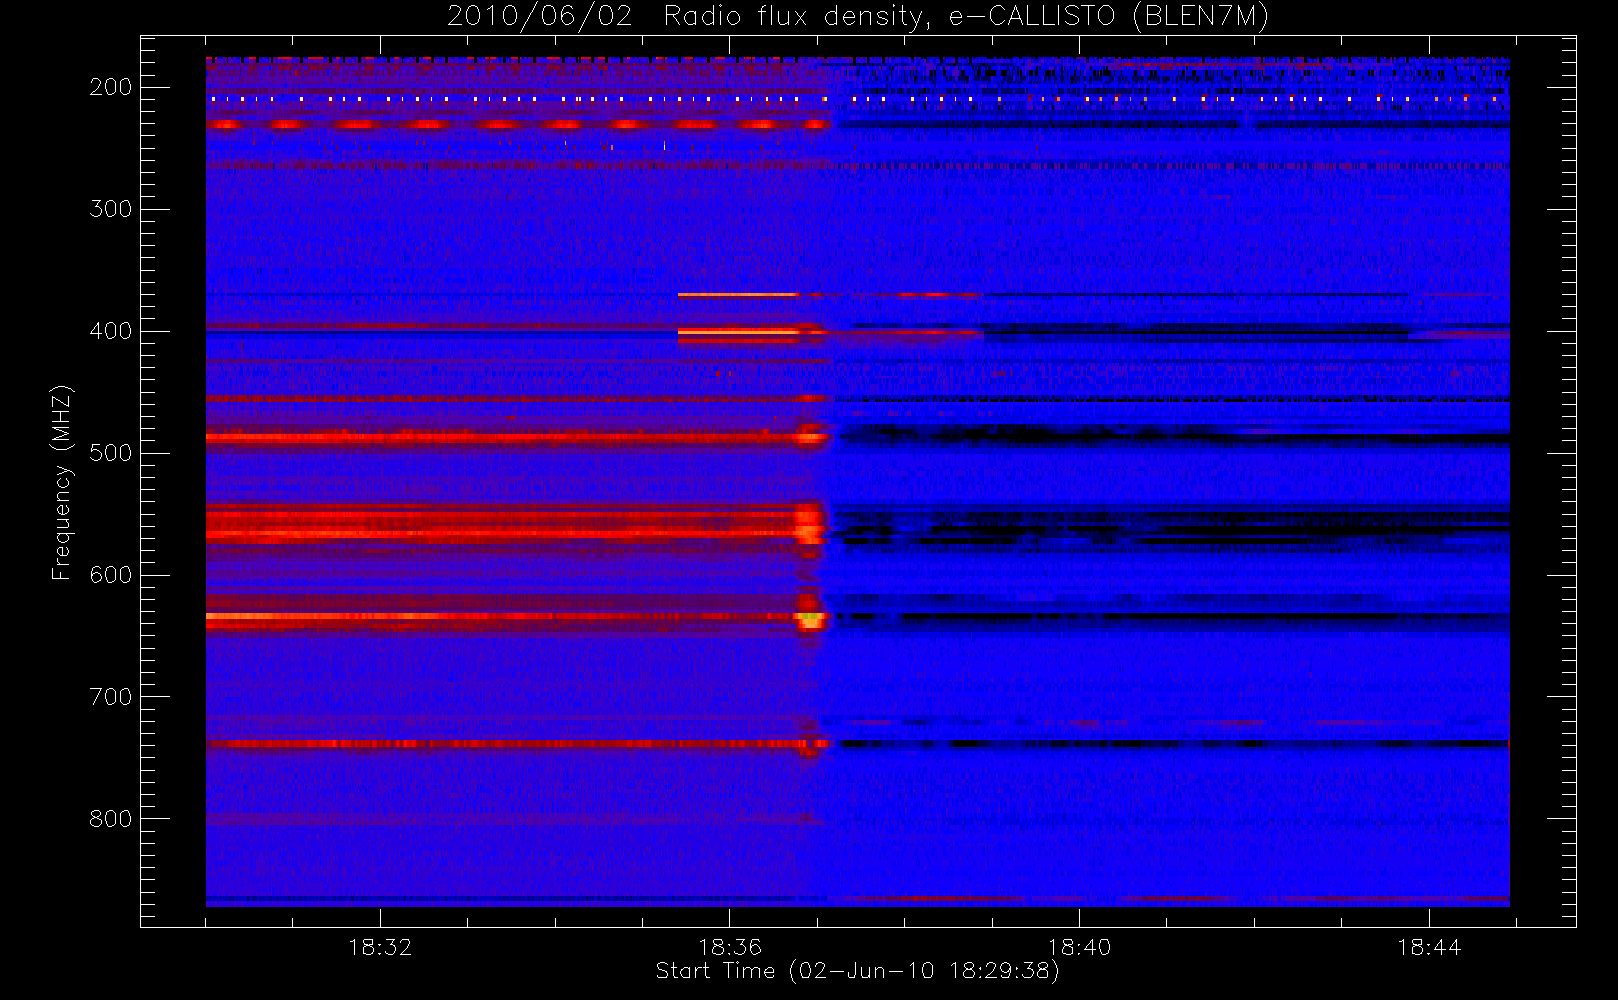Click the 300 frequency axis label
The image size is (1618, 1000).
point(111,209)
